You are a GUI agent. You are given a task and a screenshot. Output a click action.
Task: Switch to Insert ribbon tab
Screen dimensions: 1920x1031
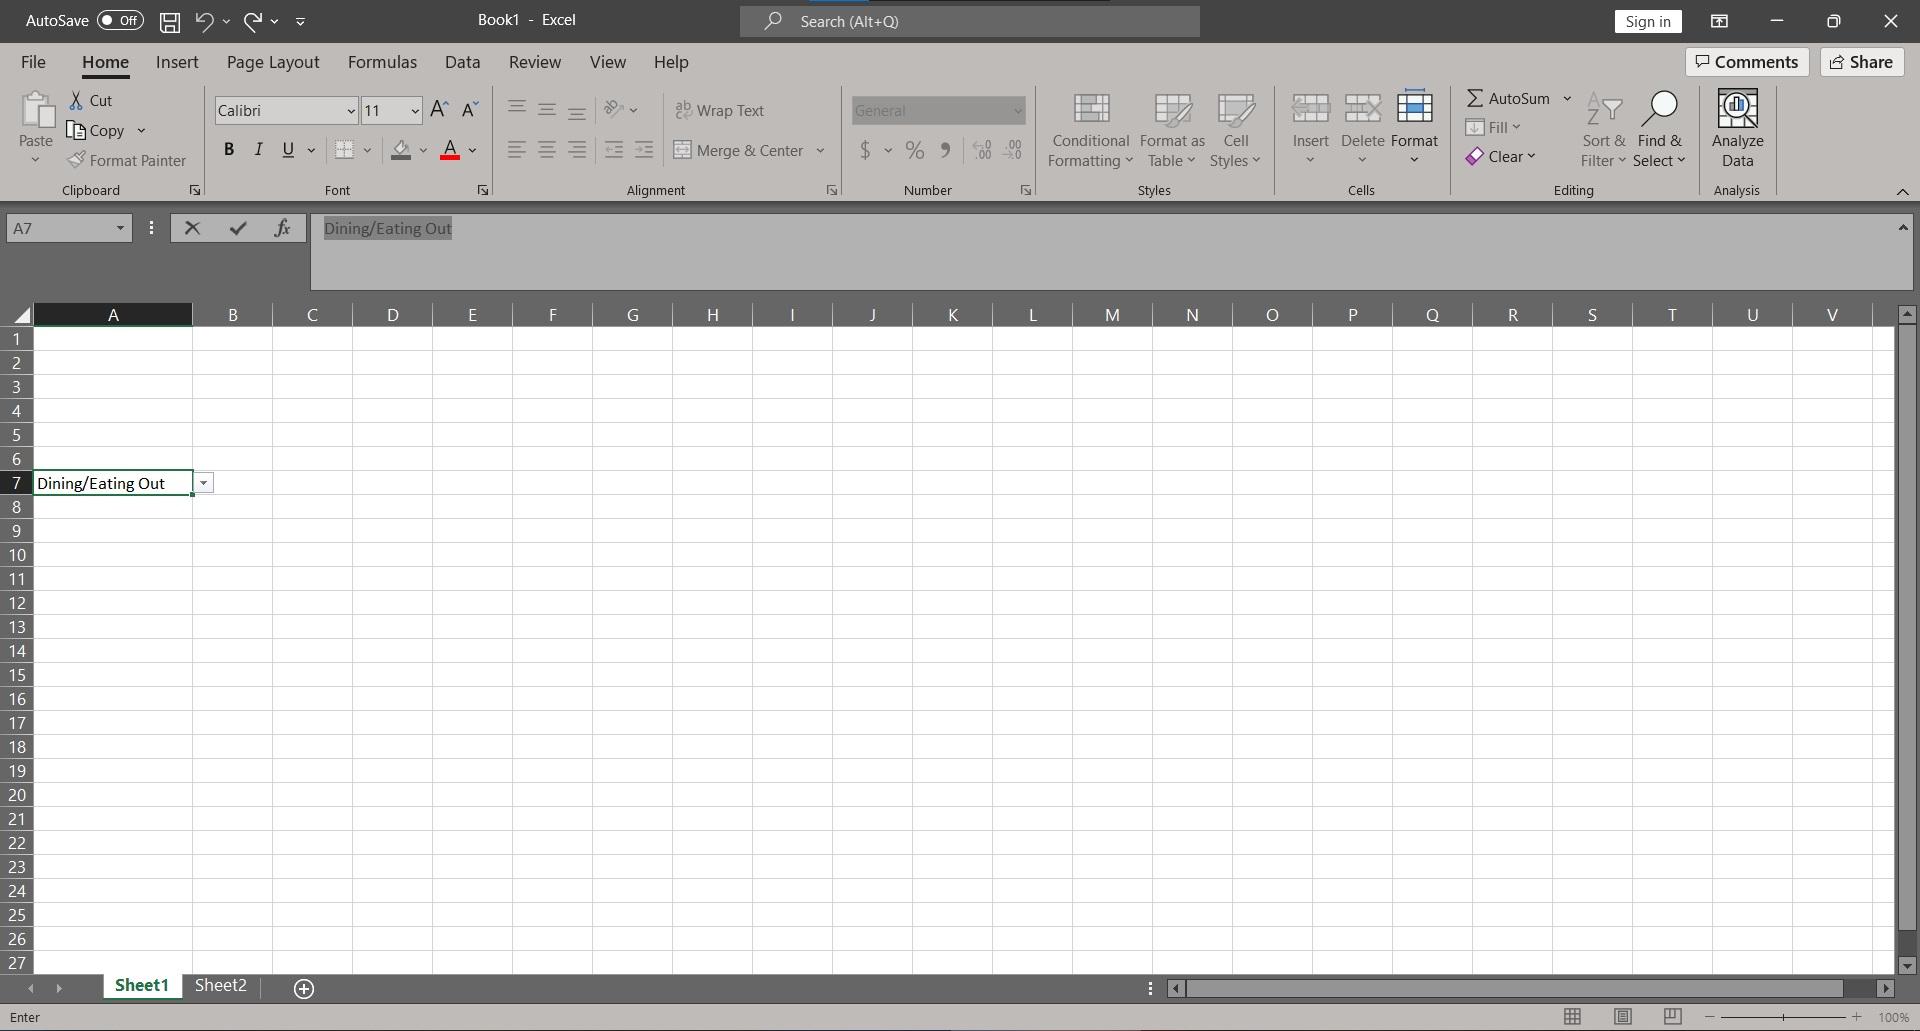(177, 62)
